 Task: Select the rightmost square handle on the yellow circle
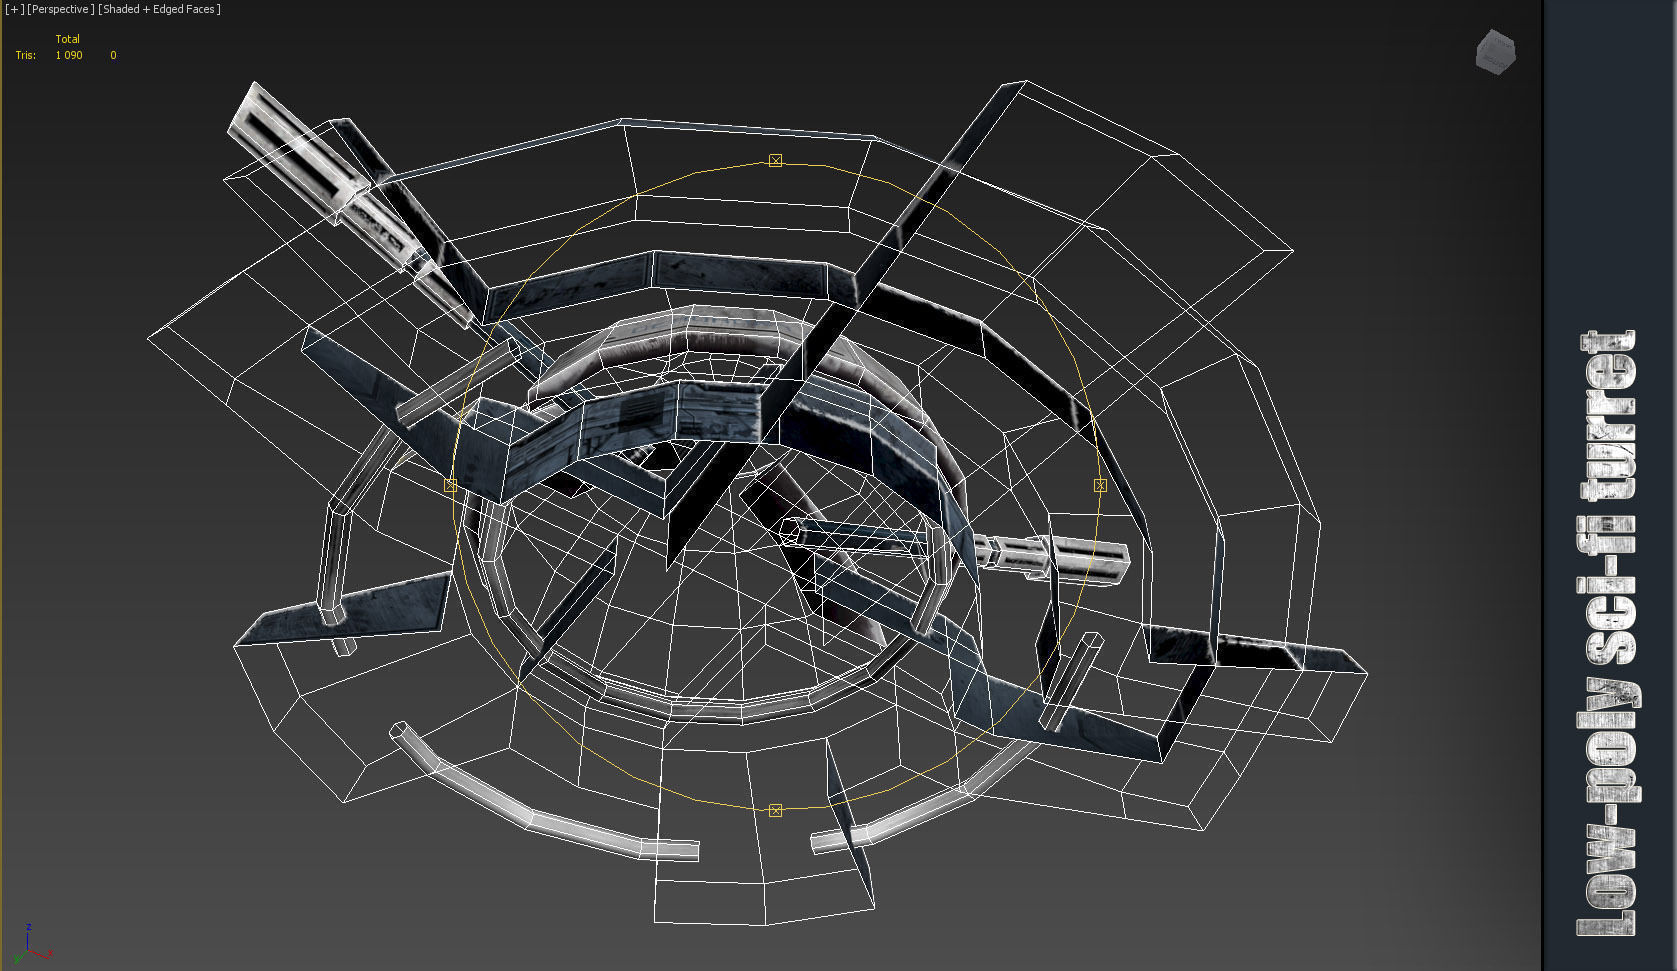tap(1100, 485)
